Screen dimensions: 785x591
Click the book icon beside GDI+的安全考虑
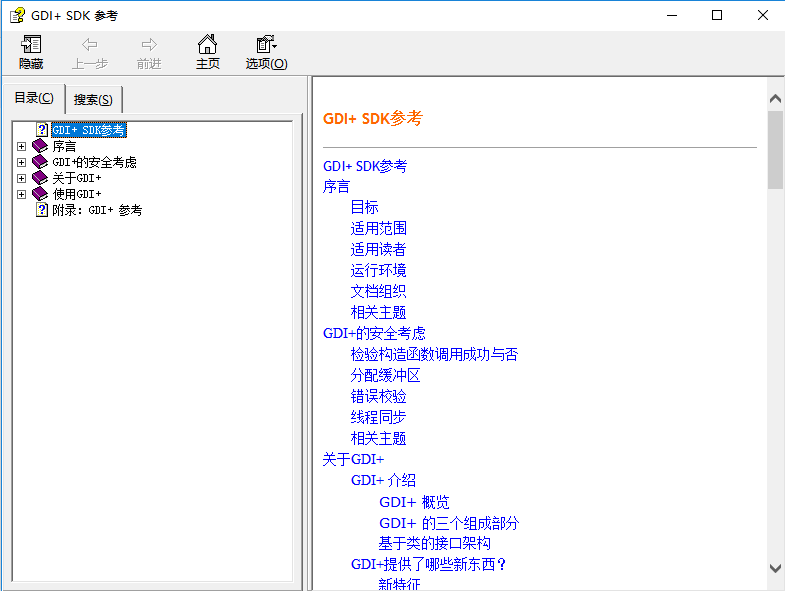point(40,162)
